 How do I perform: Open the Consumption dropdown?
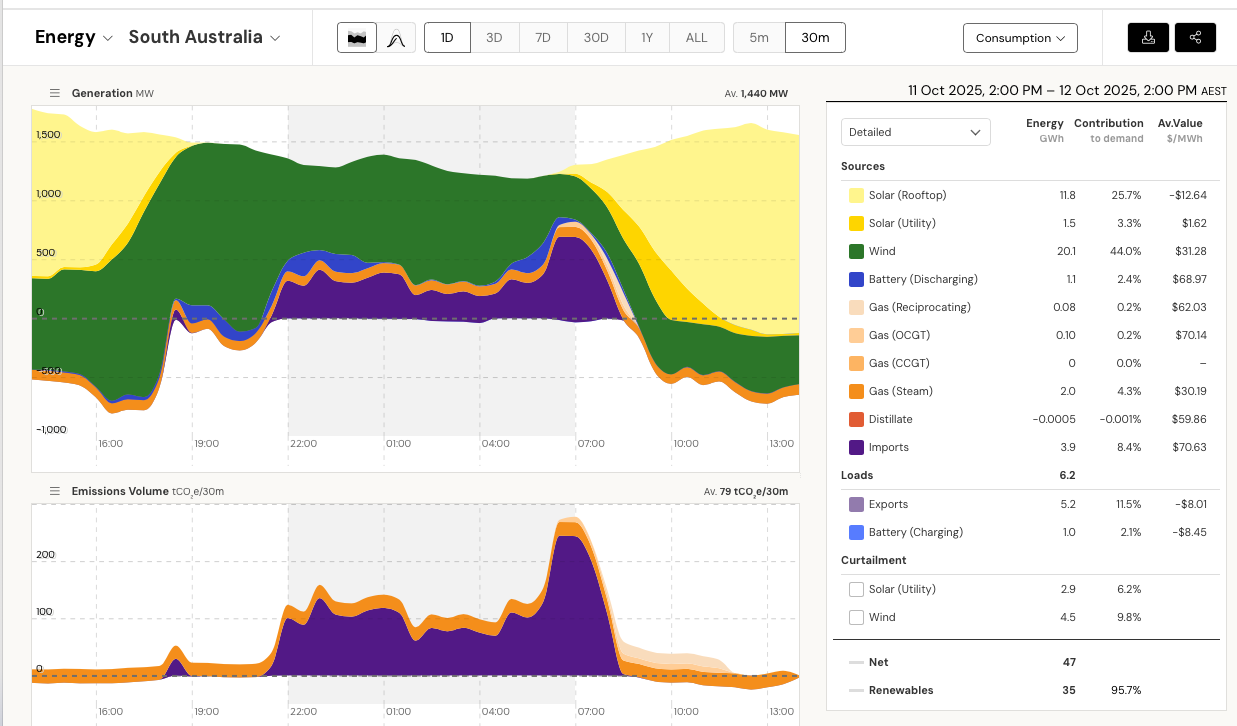tap(1020, 38)
